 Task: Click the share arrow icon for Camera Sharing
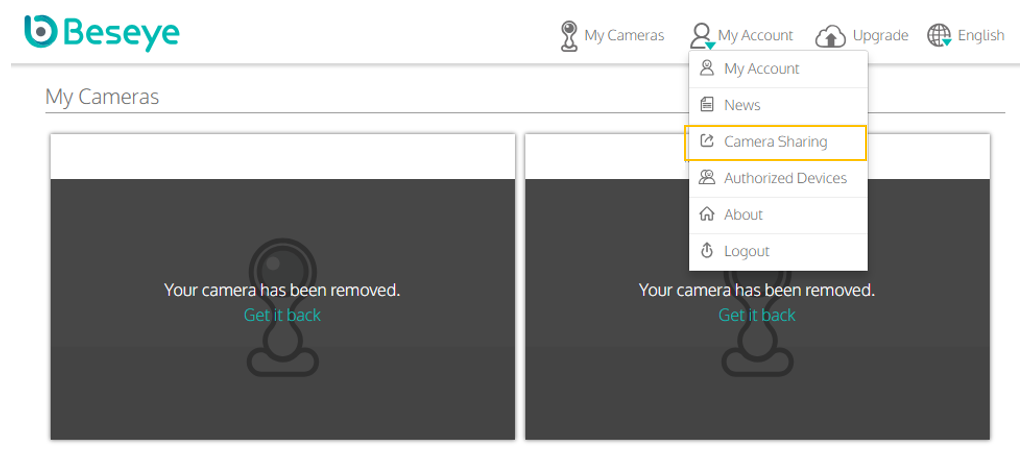coord(707,141)
